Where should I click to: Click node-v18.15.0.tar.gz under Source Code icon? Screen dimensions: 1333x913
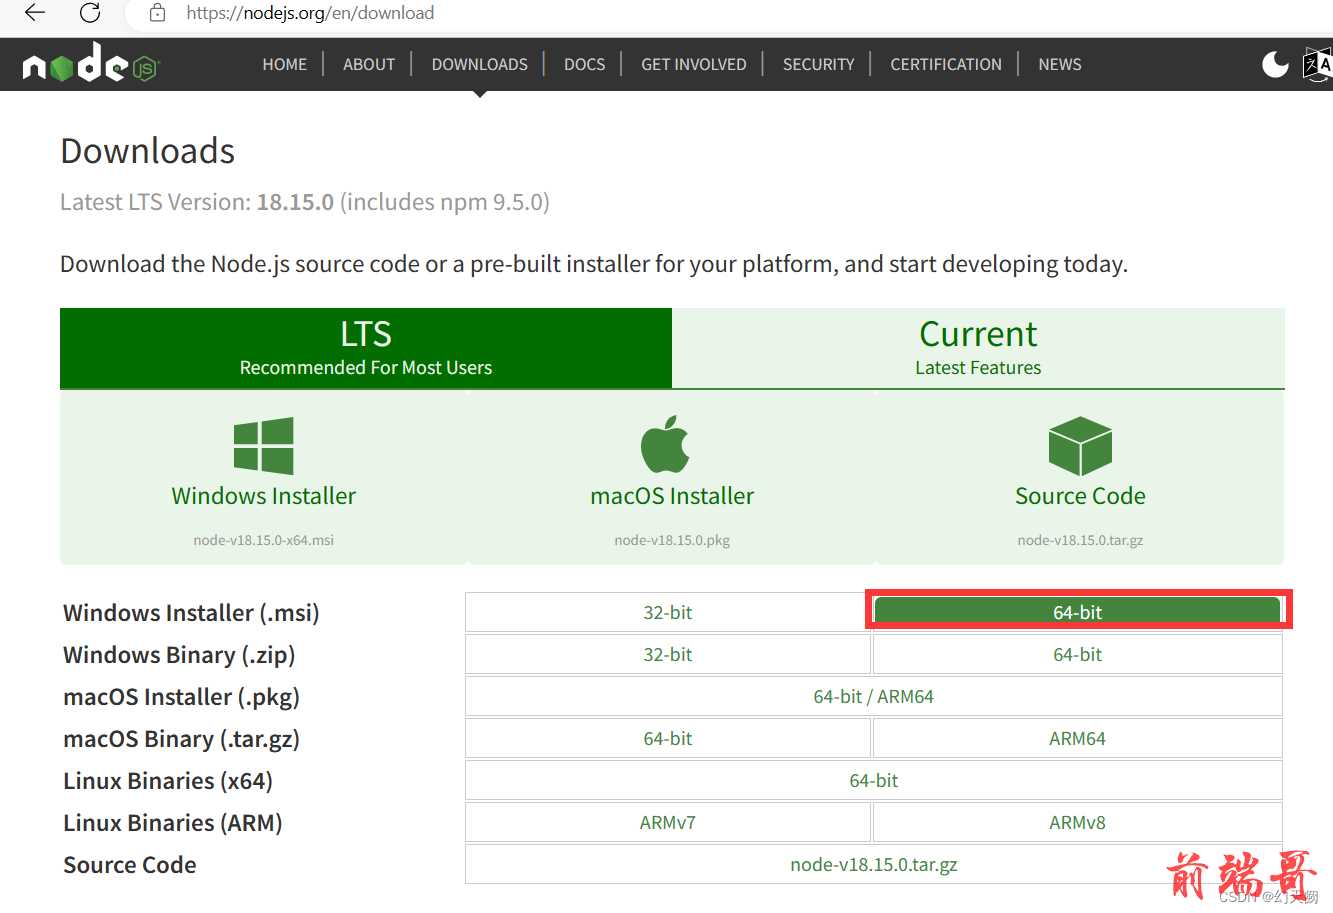pos(1080,540)
